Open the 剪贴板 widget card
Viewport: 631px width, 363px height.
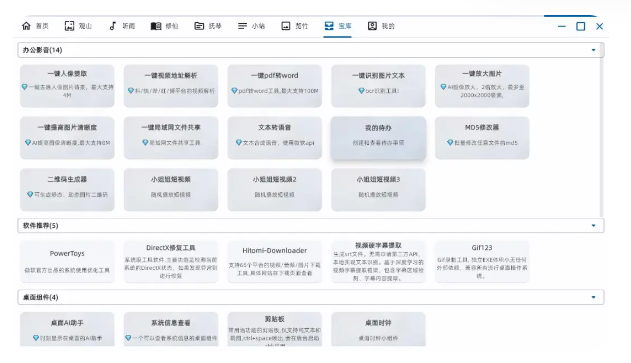pyautogui.click(x=274, y=329)
